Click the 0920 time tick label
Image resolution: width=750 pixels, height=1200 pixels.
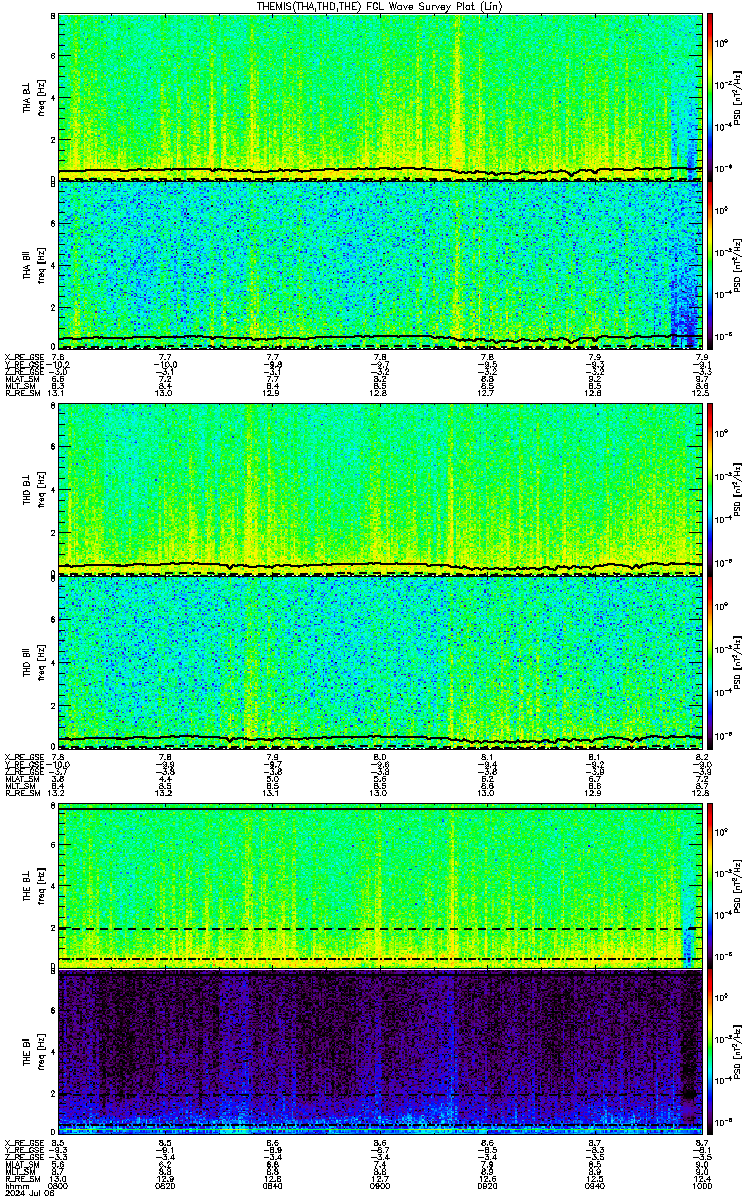point(487,1187)
